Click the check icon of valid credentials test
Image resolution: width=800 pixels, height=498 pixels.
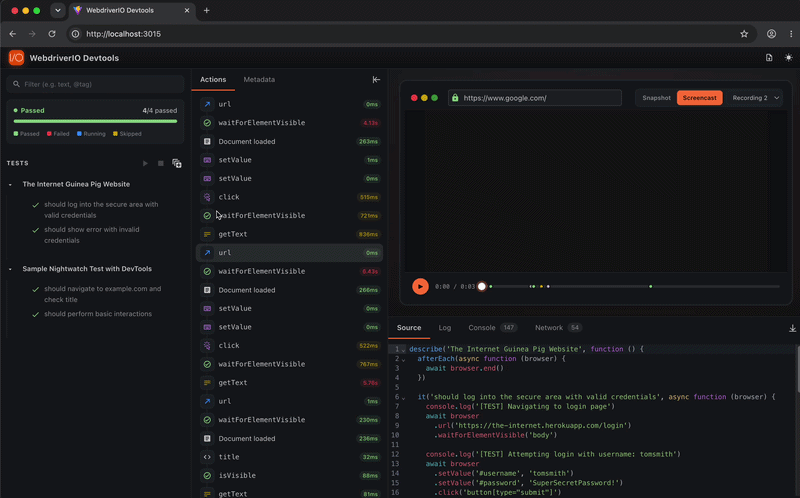point(36,205)
